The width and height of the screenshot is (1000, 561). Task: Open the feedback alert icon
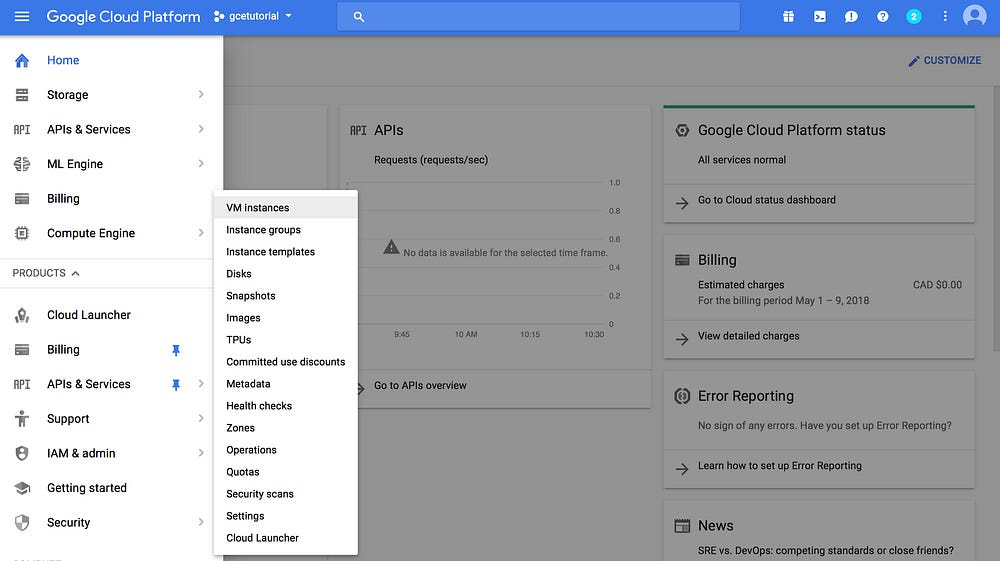pyautogui.click(x=851, y=17)
